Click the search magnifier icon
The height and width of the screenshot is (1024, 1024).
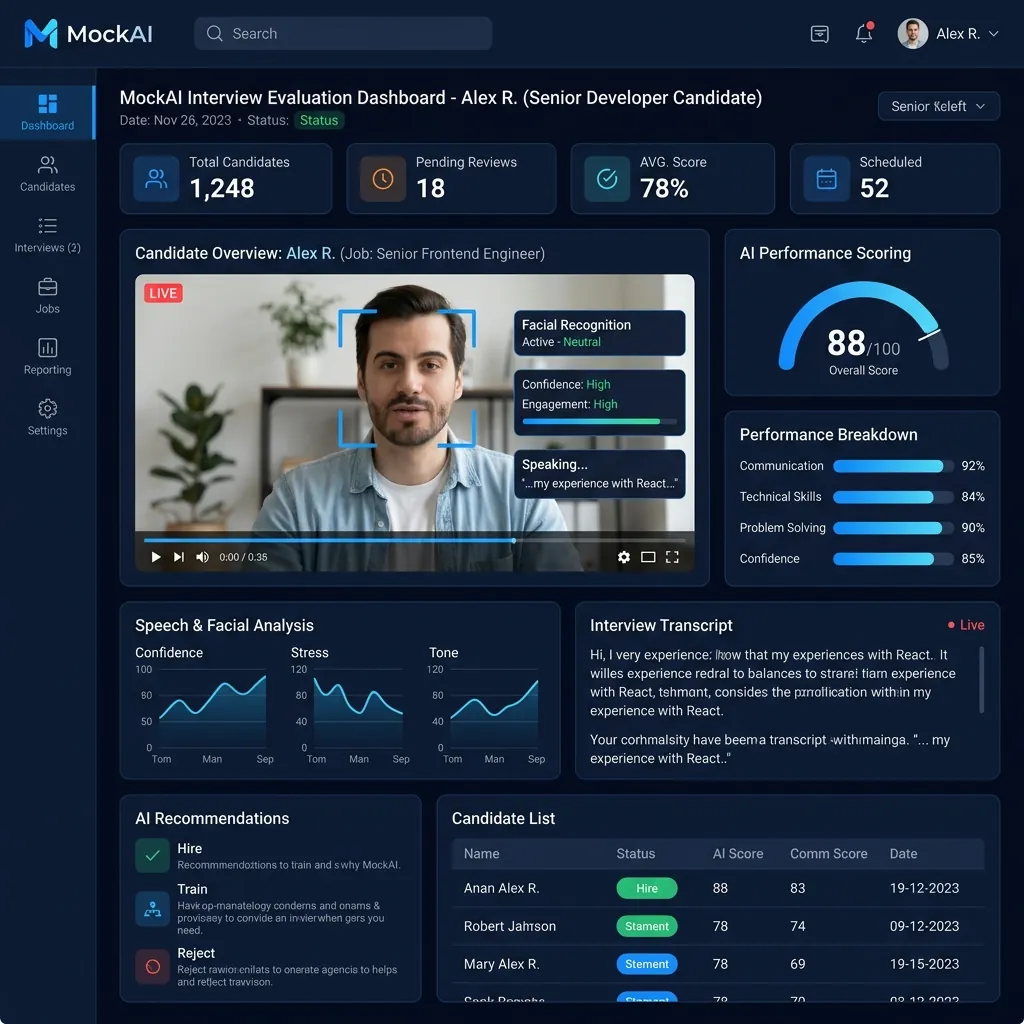tap(215, 33)
